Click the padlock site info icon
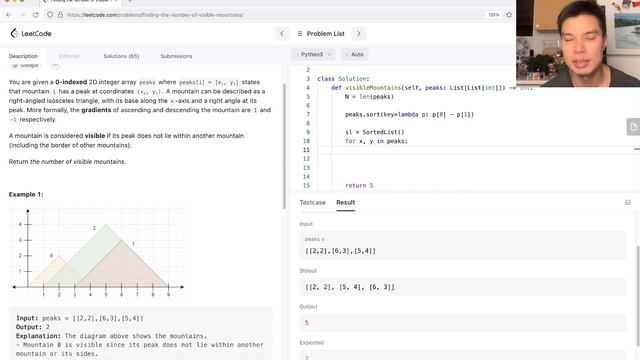The height and width of the screenshot is (360, 640). pyautogui.click(x=60, y=15)
